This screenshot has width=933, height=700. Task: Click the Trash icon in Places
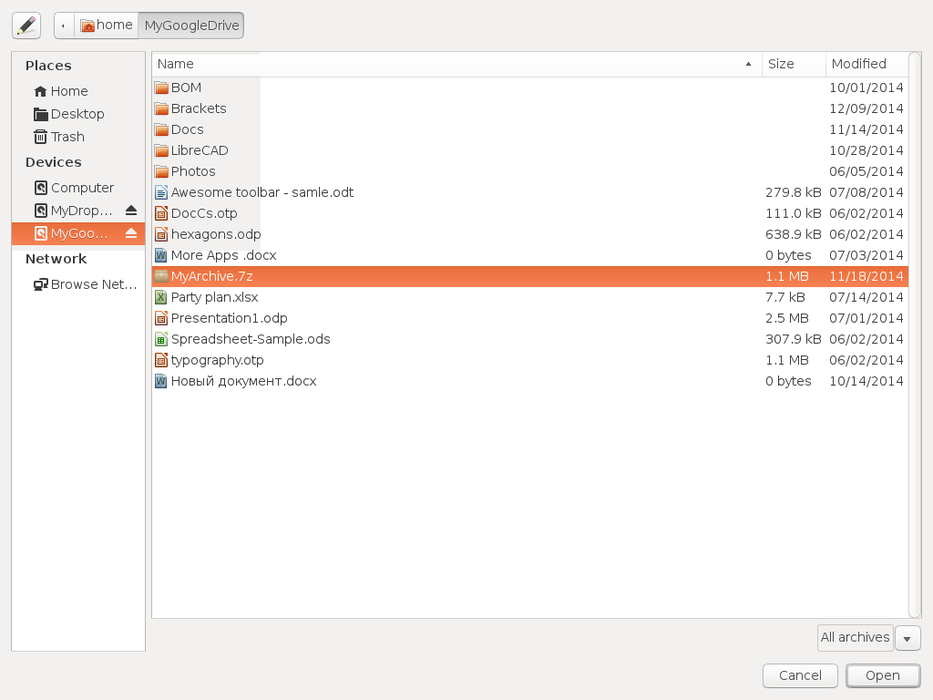click(41, 137)
